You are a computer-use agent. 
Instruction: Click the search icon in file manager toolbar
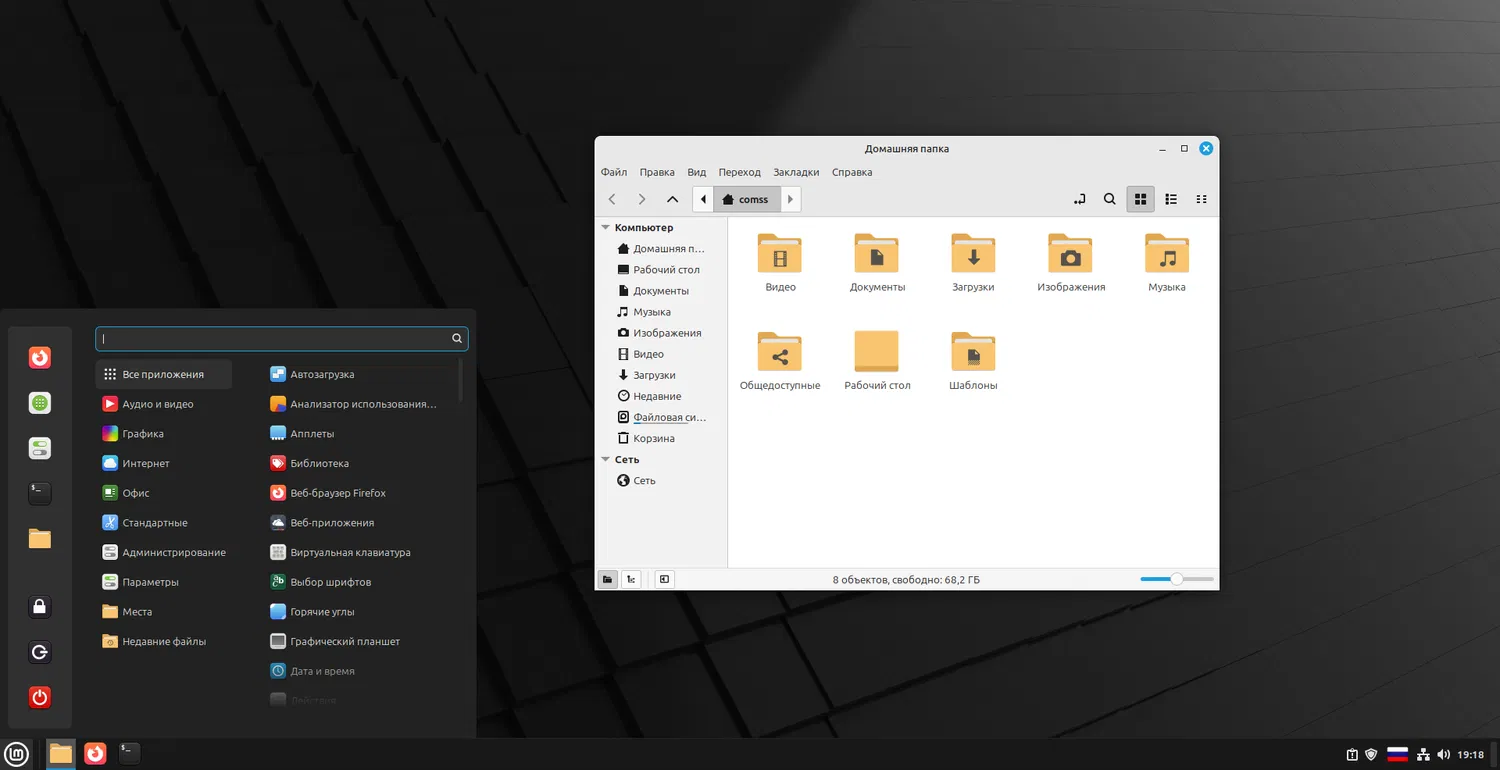[1109, 199]
